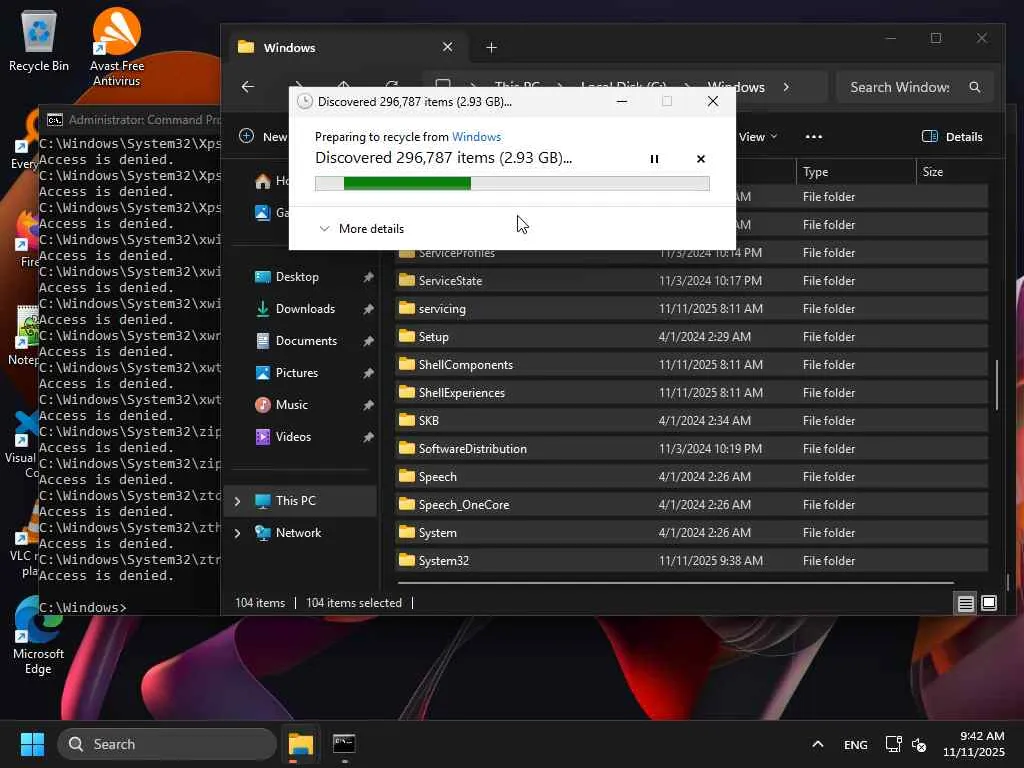Click the Windows link in recycle dialog
This screenshot has height=768, width=1024.
pos(476,136)
